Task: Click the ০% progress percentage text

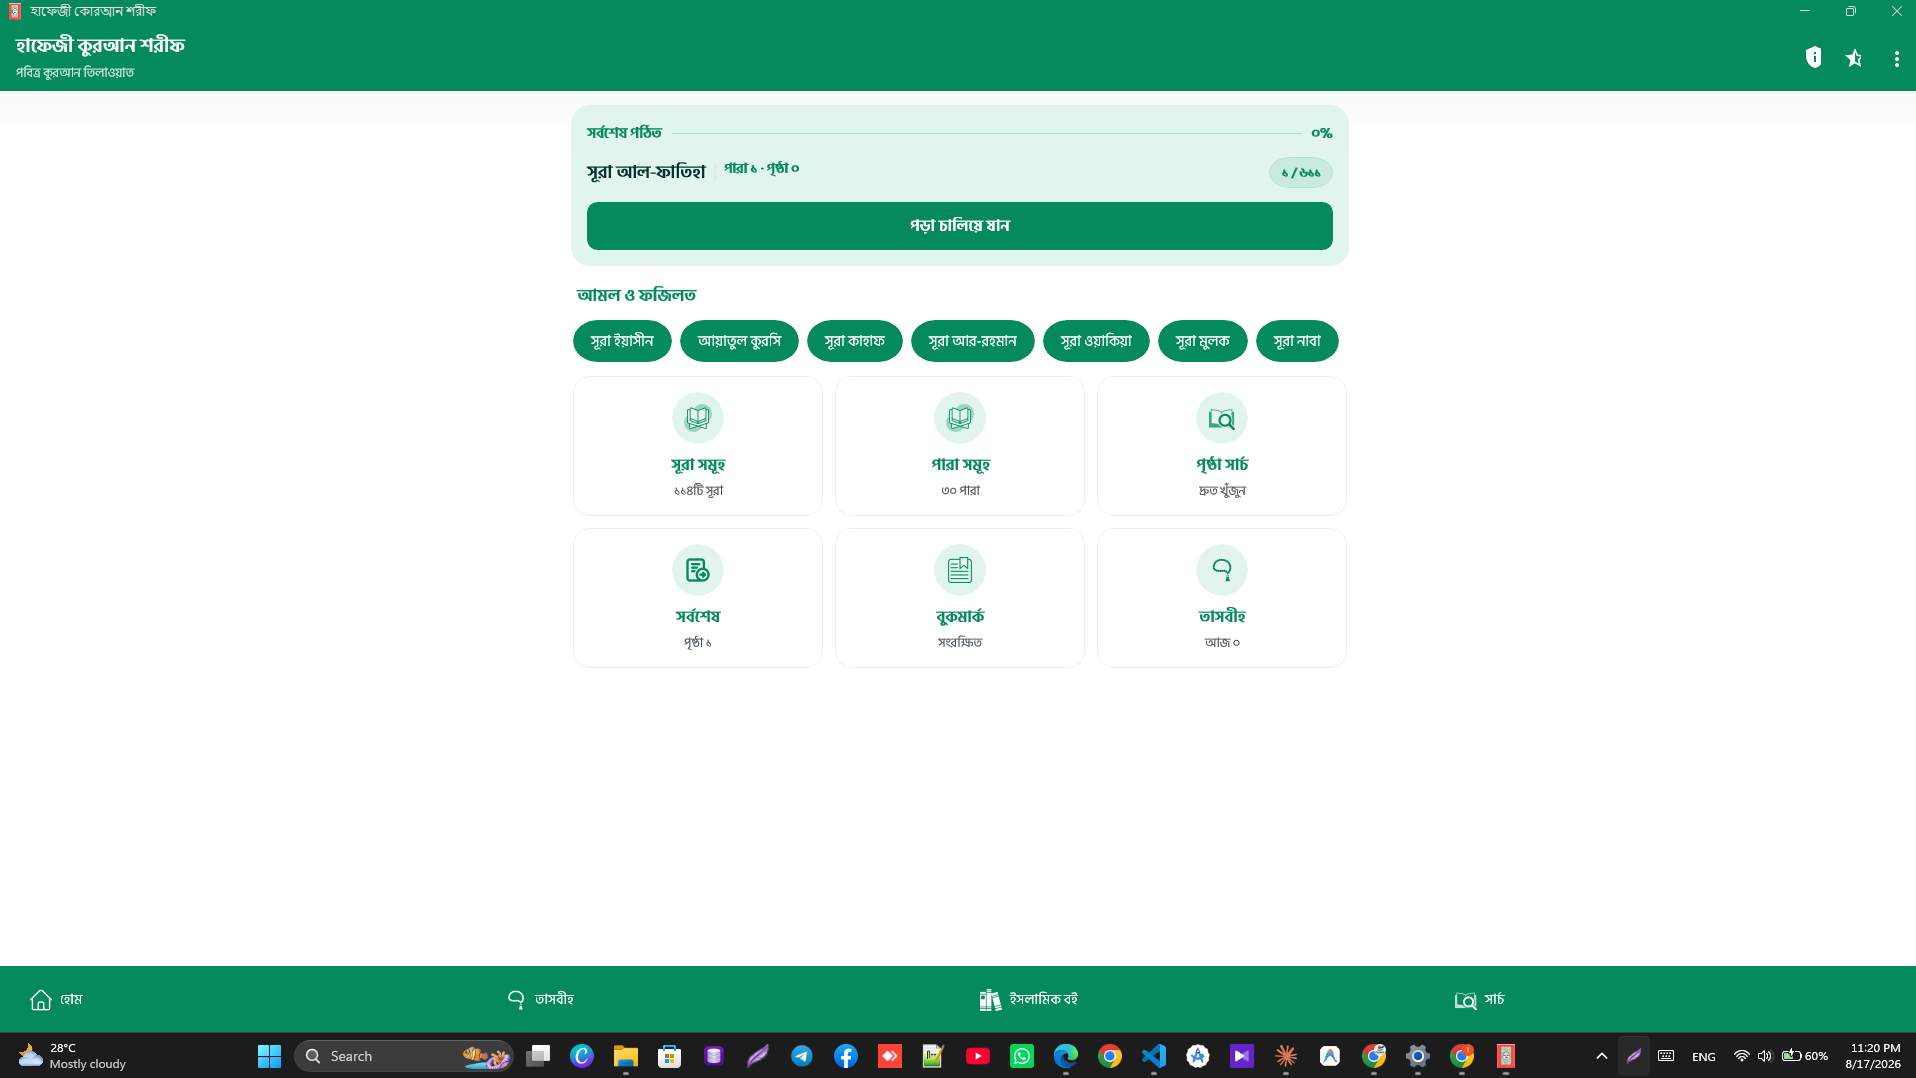Action: [x=1321, y=133]
